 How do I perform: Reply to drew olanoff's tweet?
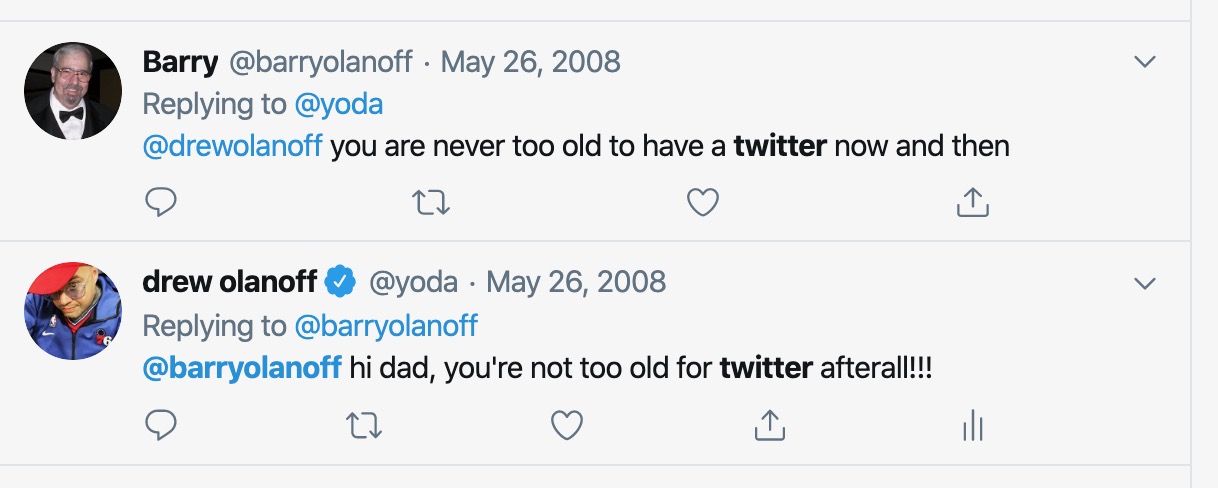pyautogui.click(x=161, y=426)
